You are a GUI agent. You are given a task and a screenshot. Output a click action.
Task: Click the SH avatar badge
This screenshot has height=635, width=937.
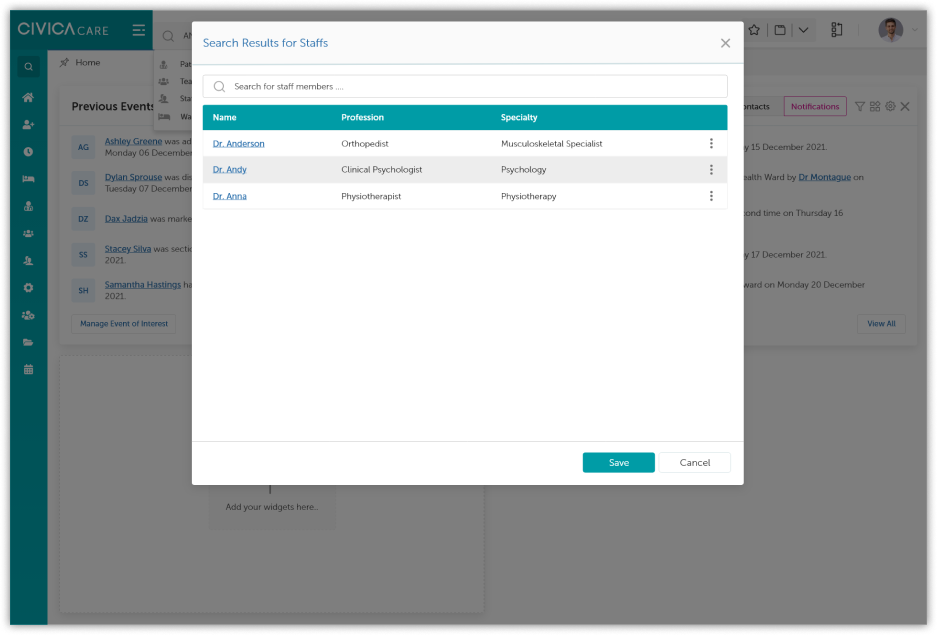pos(83,290)
